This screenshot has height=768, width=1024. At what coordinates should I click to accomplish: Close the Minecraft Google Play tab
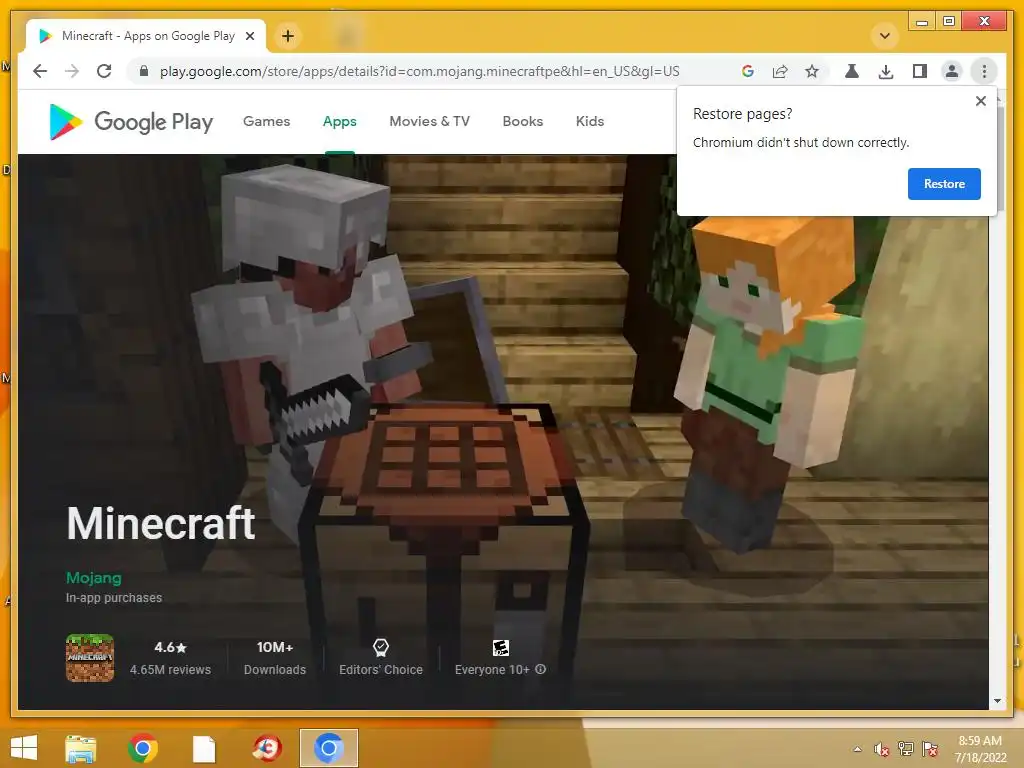(249, 36)
